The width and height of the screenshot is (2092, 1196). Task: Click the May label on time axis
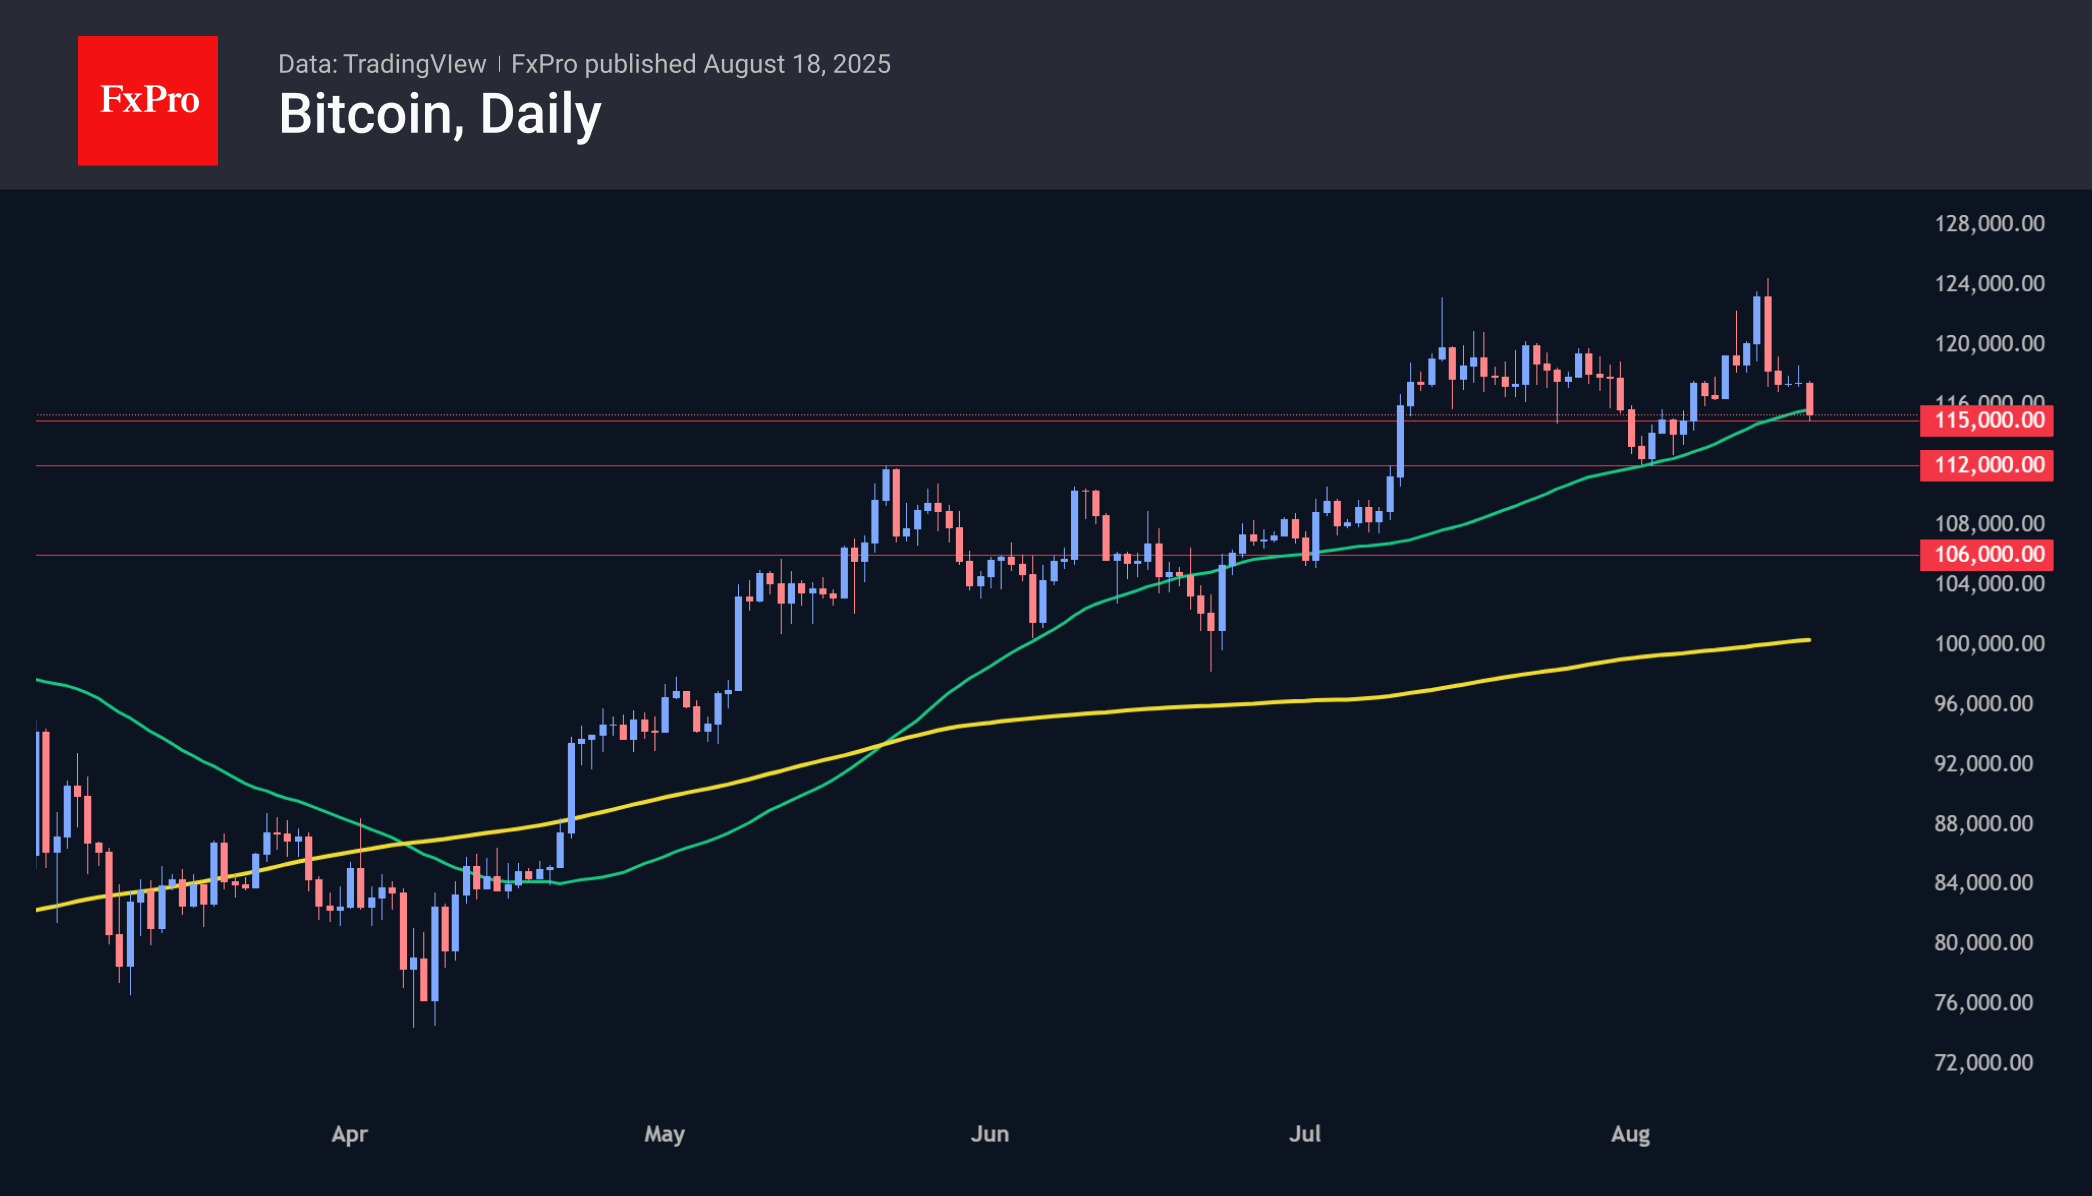(x=664, y=1134)
